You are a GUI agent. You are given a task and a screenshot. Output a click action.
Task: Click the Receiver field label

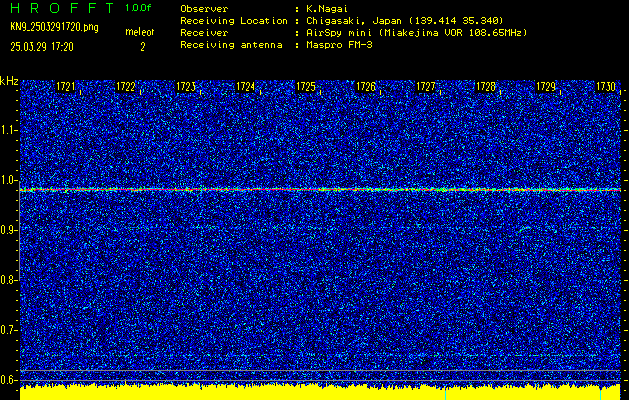204,32
